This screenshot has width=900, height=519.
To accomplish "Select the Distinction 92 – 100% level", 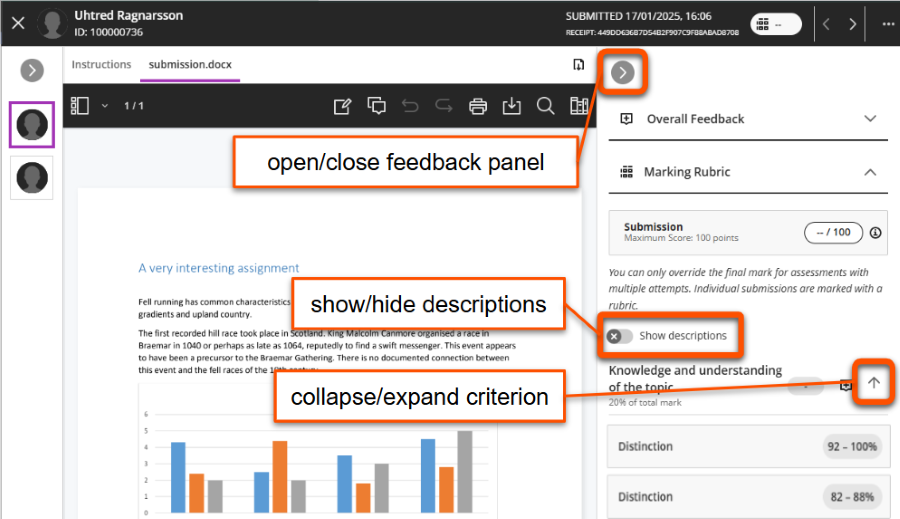I will pyautogui.click(x=747, y=446).
